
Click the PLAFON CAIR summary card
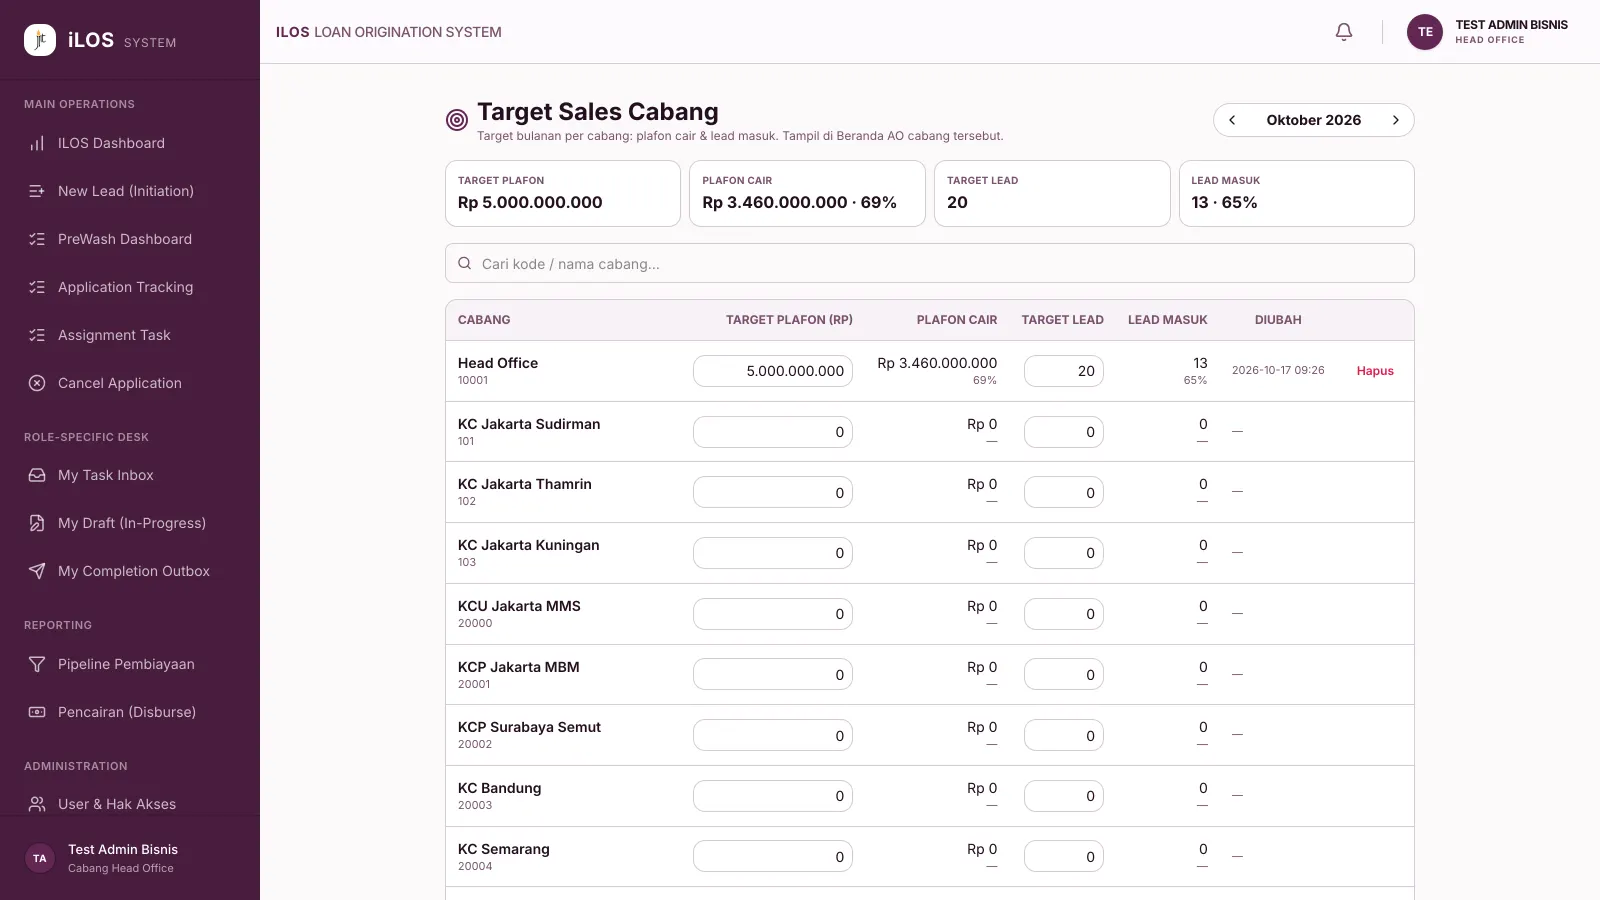coord(807,194)
